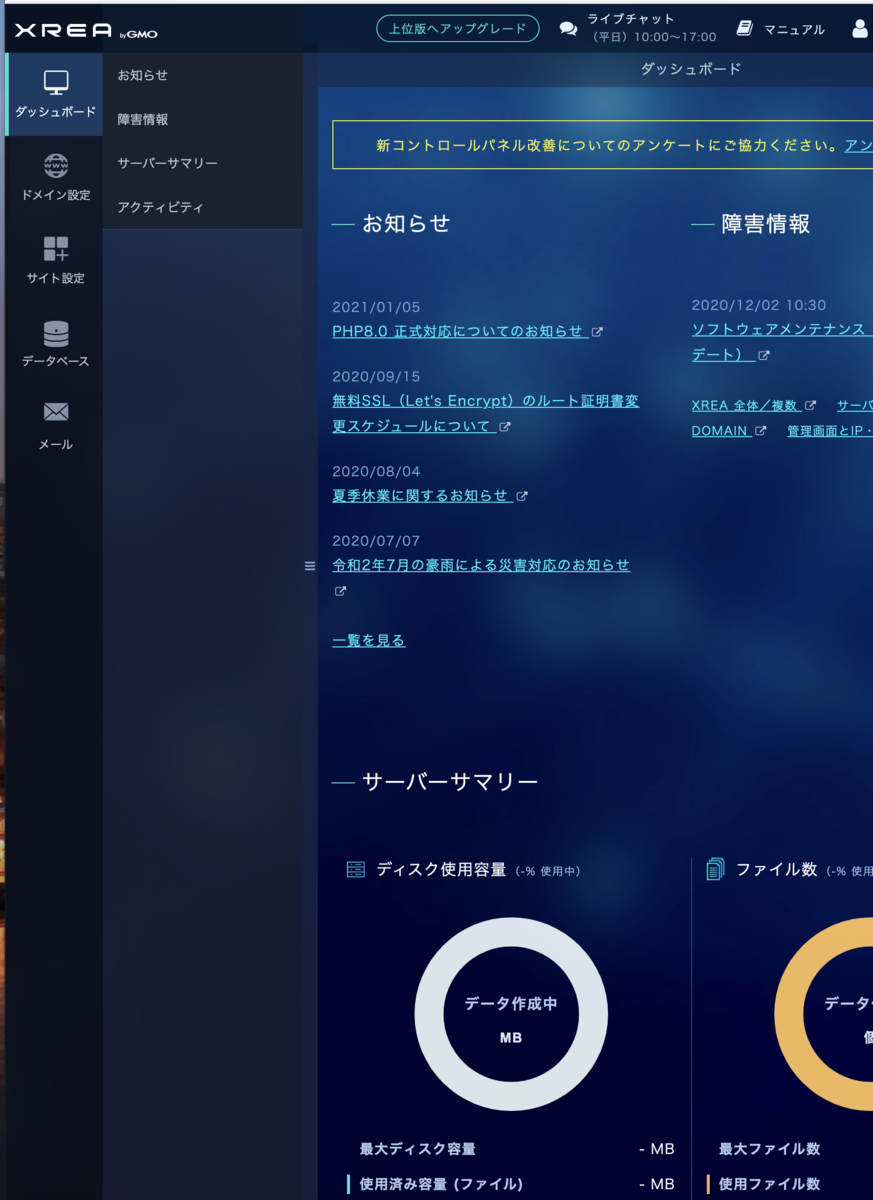The width and height of the screenshot is (873, 1200).
Task: Click the ≡ handle beside the submenu panel
Action: pyautogui.click(x=308, y=566)
